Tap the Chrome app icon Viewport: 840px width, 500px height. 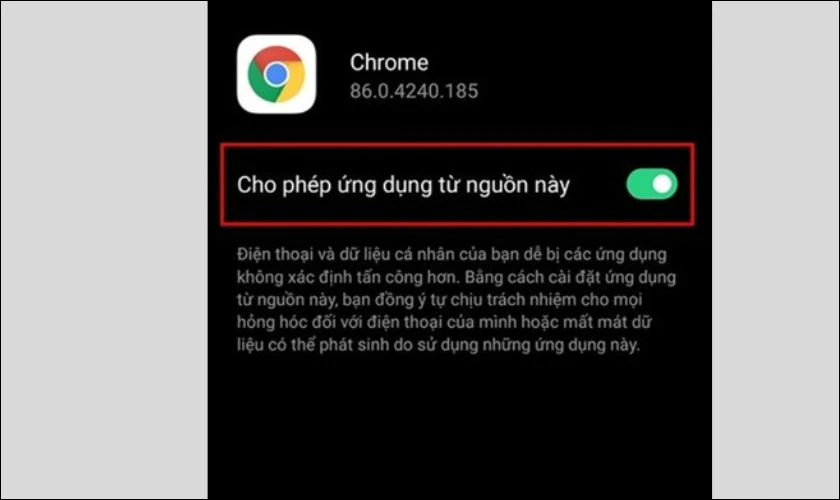coord(276,74)
